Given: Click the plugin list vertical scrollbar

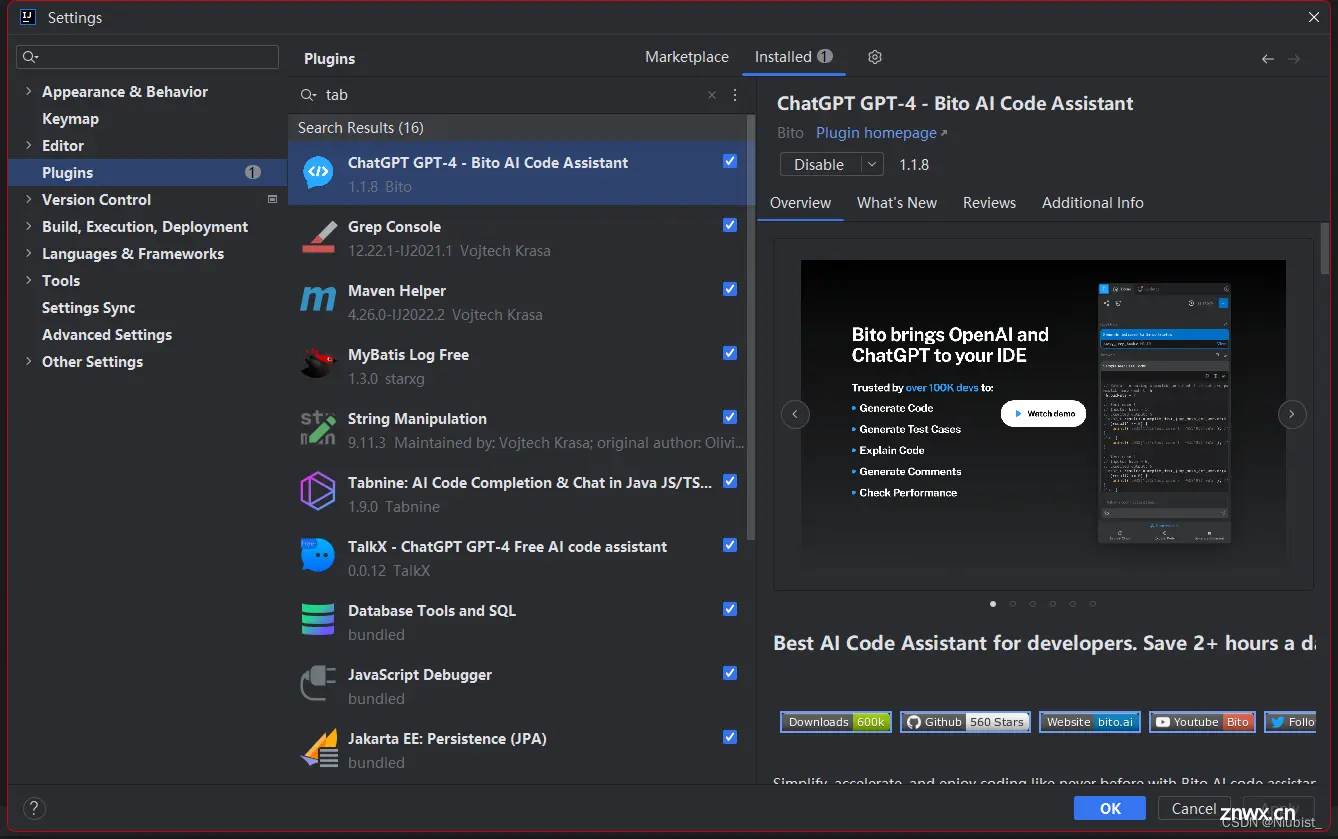Looking at the screenshot, I should point(751,327).
